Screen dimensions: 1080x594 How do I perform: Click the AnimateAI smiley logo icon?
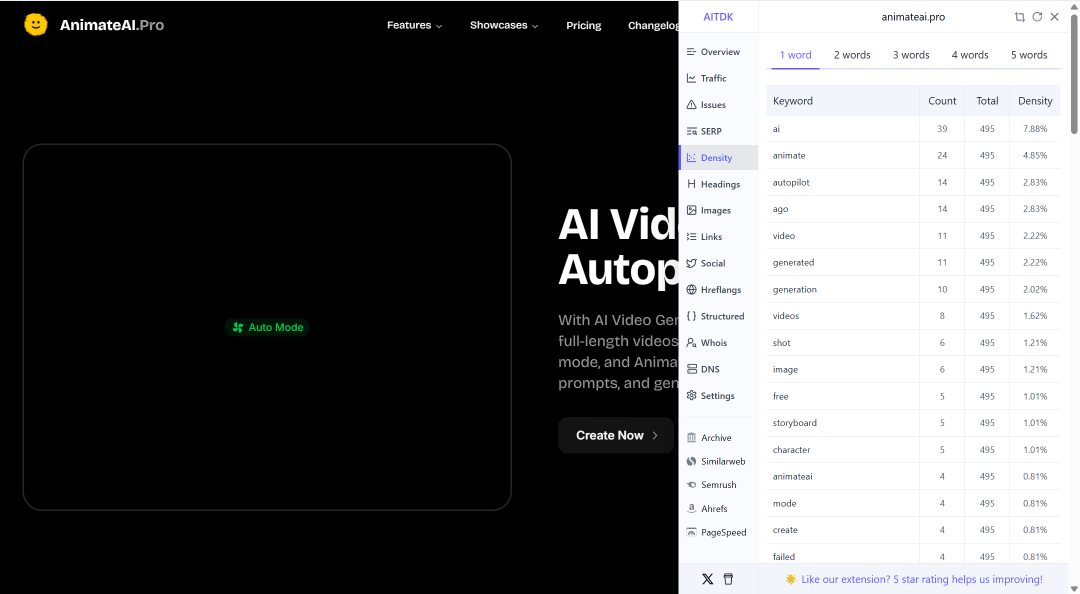(x=36, y=25)
